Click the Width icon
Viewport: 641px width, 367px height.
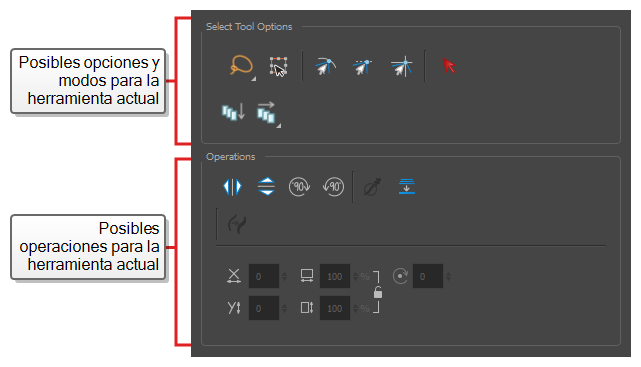coord(307,276)
